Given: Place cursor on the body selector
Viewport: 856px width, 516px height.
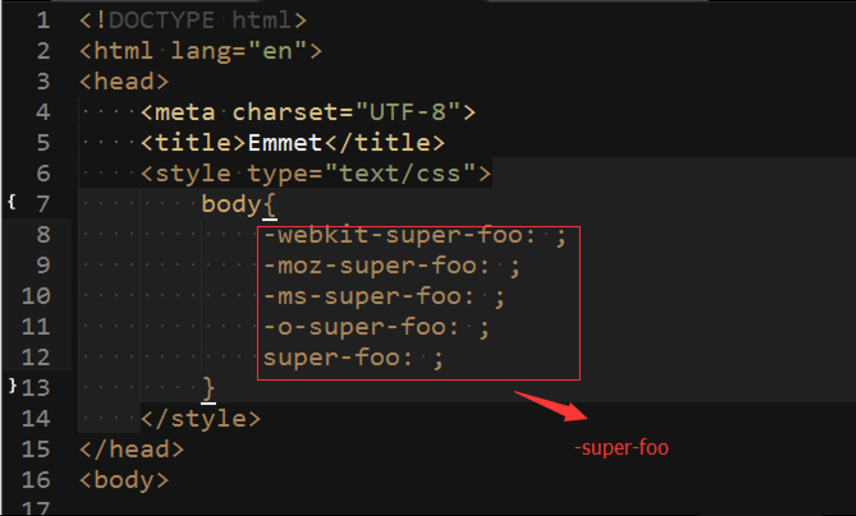Looking at the screenshot, I should (x=231, y=205).
